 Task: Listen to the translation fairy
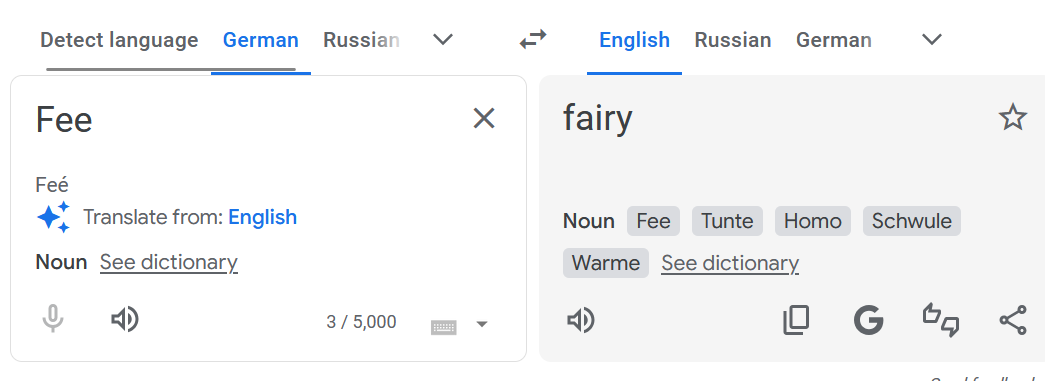(x=580, y=320)
